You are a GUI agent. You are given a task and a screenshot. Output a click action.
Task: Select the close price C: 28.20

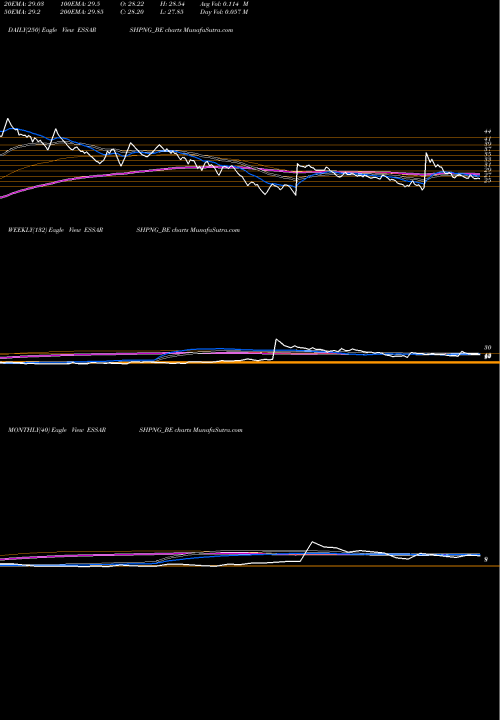pyautogui.click(x=134, y=12)
